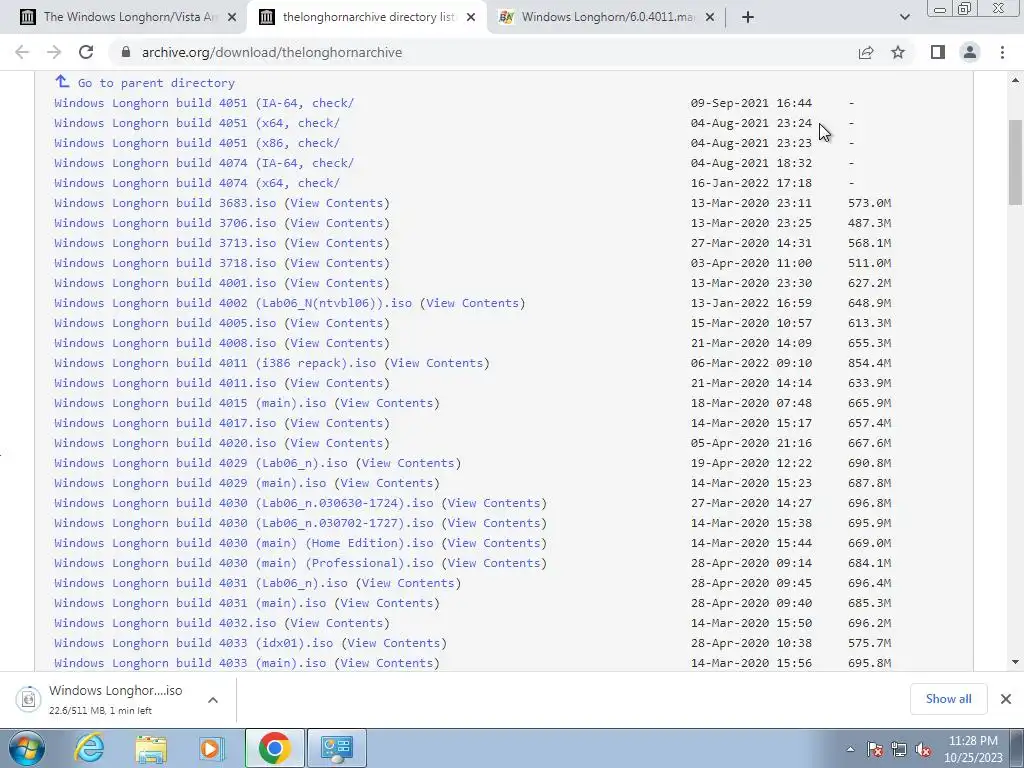Open build 4051 (x64, check/ folder
The height and width of the screenshot is (768, 1024).
[x=197, y=123]
